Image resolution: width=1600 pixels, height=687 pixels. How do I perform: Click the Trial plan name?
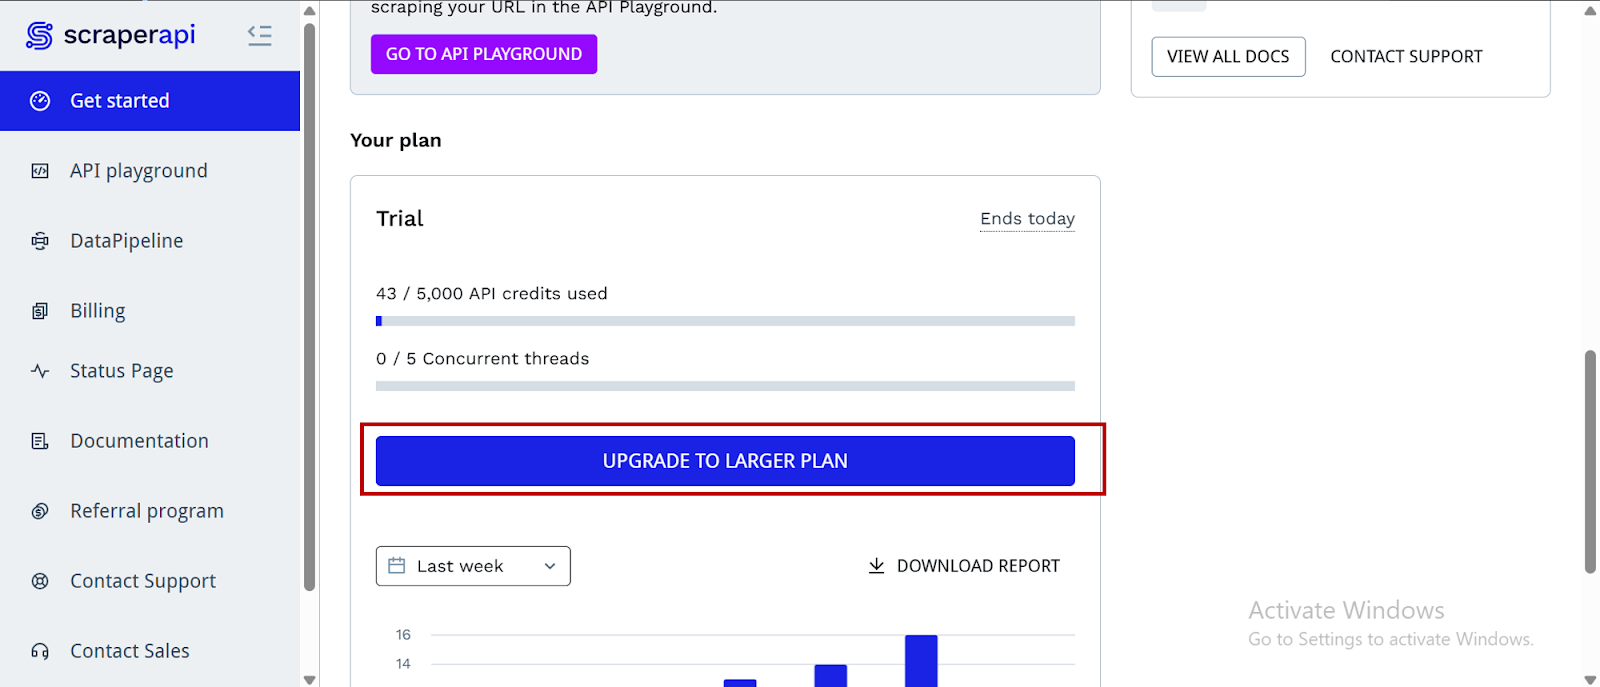(x=400, y=219)
